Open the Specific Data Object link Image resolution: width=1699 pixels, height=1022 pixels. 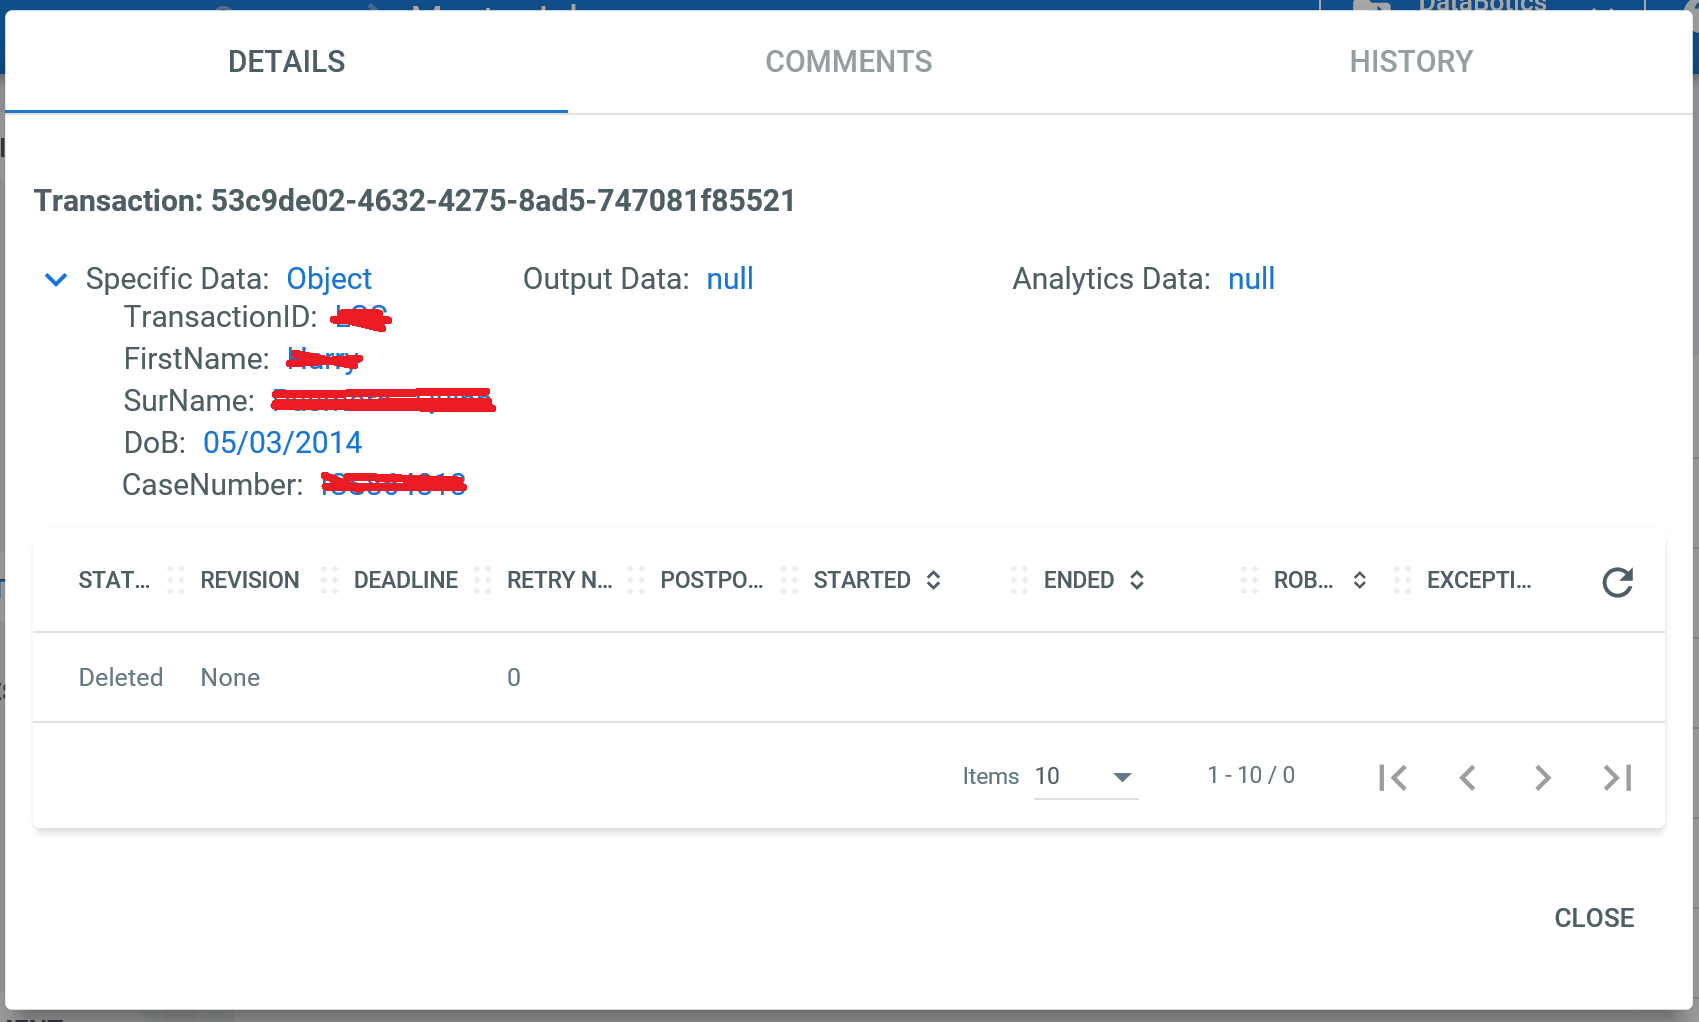pos(329,278)
